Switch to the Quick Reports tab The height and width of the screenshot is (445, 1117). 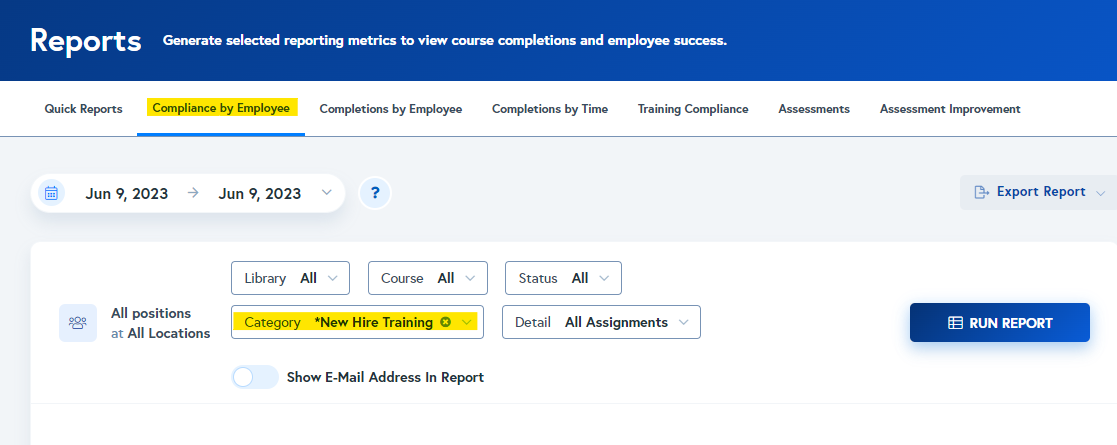[83, 109]
